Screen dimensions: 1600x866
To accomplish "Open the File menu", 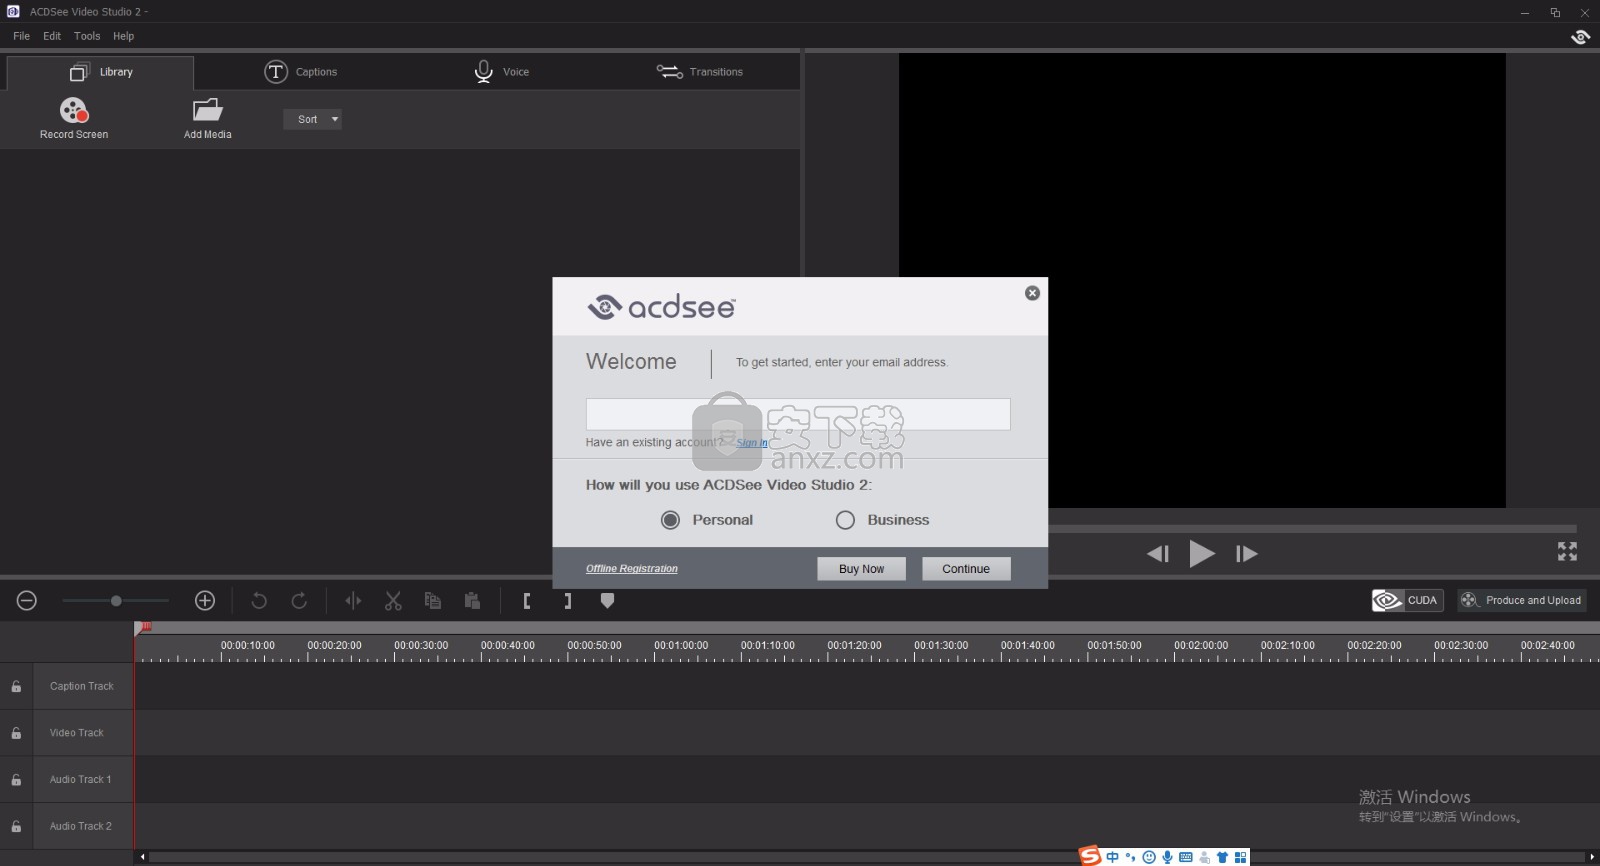I will coord(21,36).
